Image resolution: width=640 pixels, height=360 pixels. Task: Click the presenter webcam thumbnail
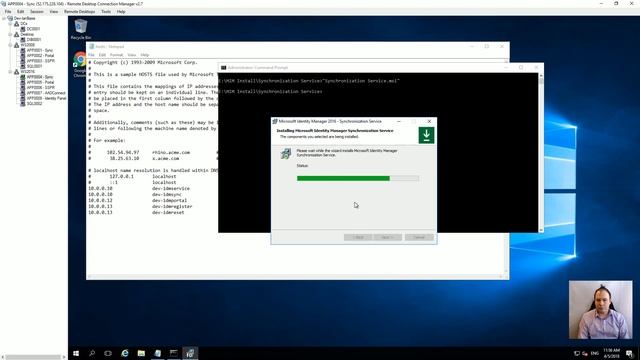coord(600,310)
